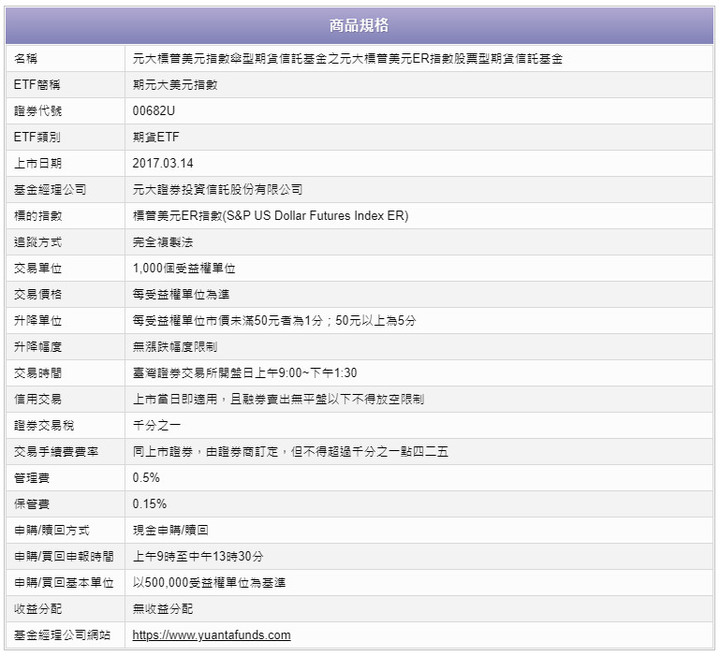Click the trading unit 1,000個受益權單位
Viewport: 720px width, 656px height.
tap(184, 268)
